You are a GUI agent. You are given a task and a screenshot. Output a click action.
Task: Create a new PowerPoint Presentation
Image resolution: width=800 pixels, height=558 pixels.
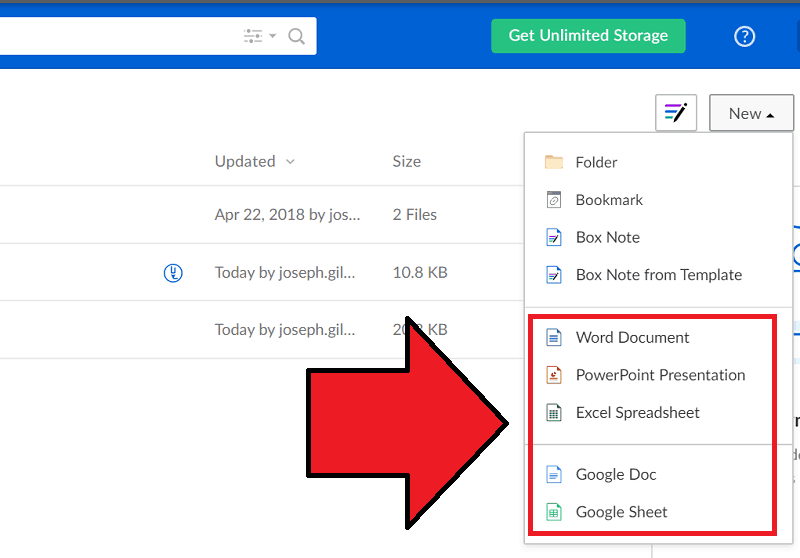tap(658, 375)
